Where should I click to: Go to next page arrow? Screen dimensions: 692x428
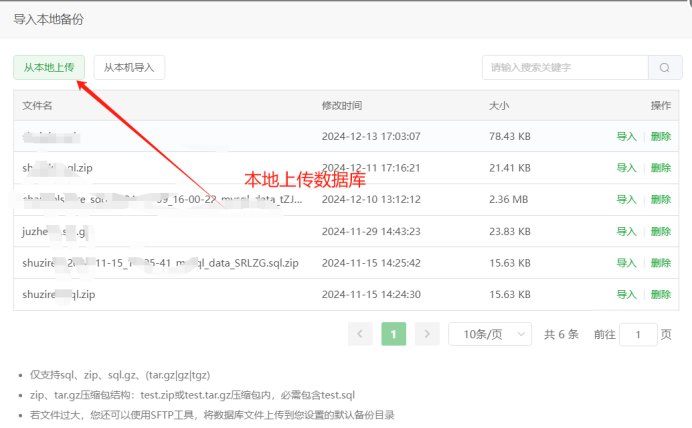[427, 334]
